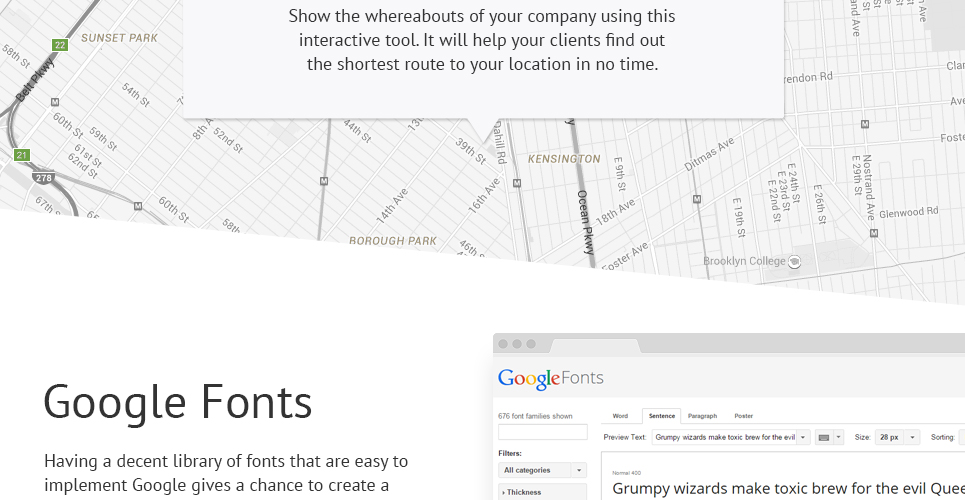Image resolution: width=965 pixels, height=500 pixels.
Task: Click the 52nd St street label
Action: [x=228, y=140]
